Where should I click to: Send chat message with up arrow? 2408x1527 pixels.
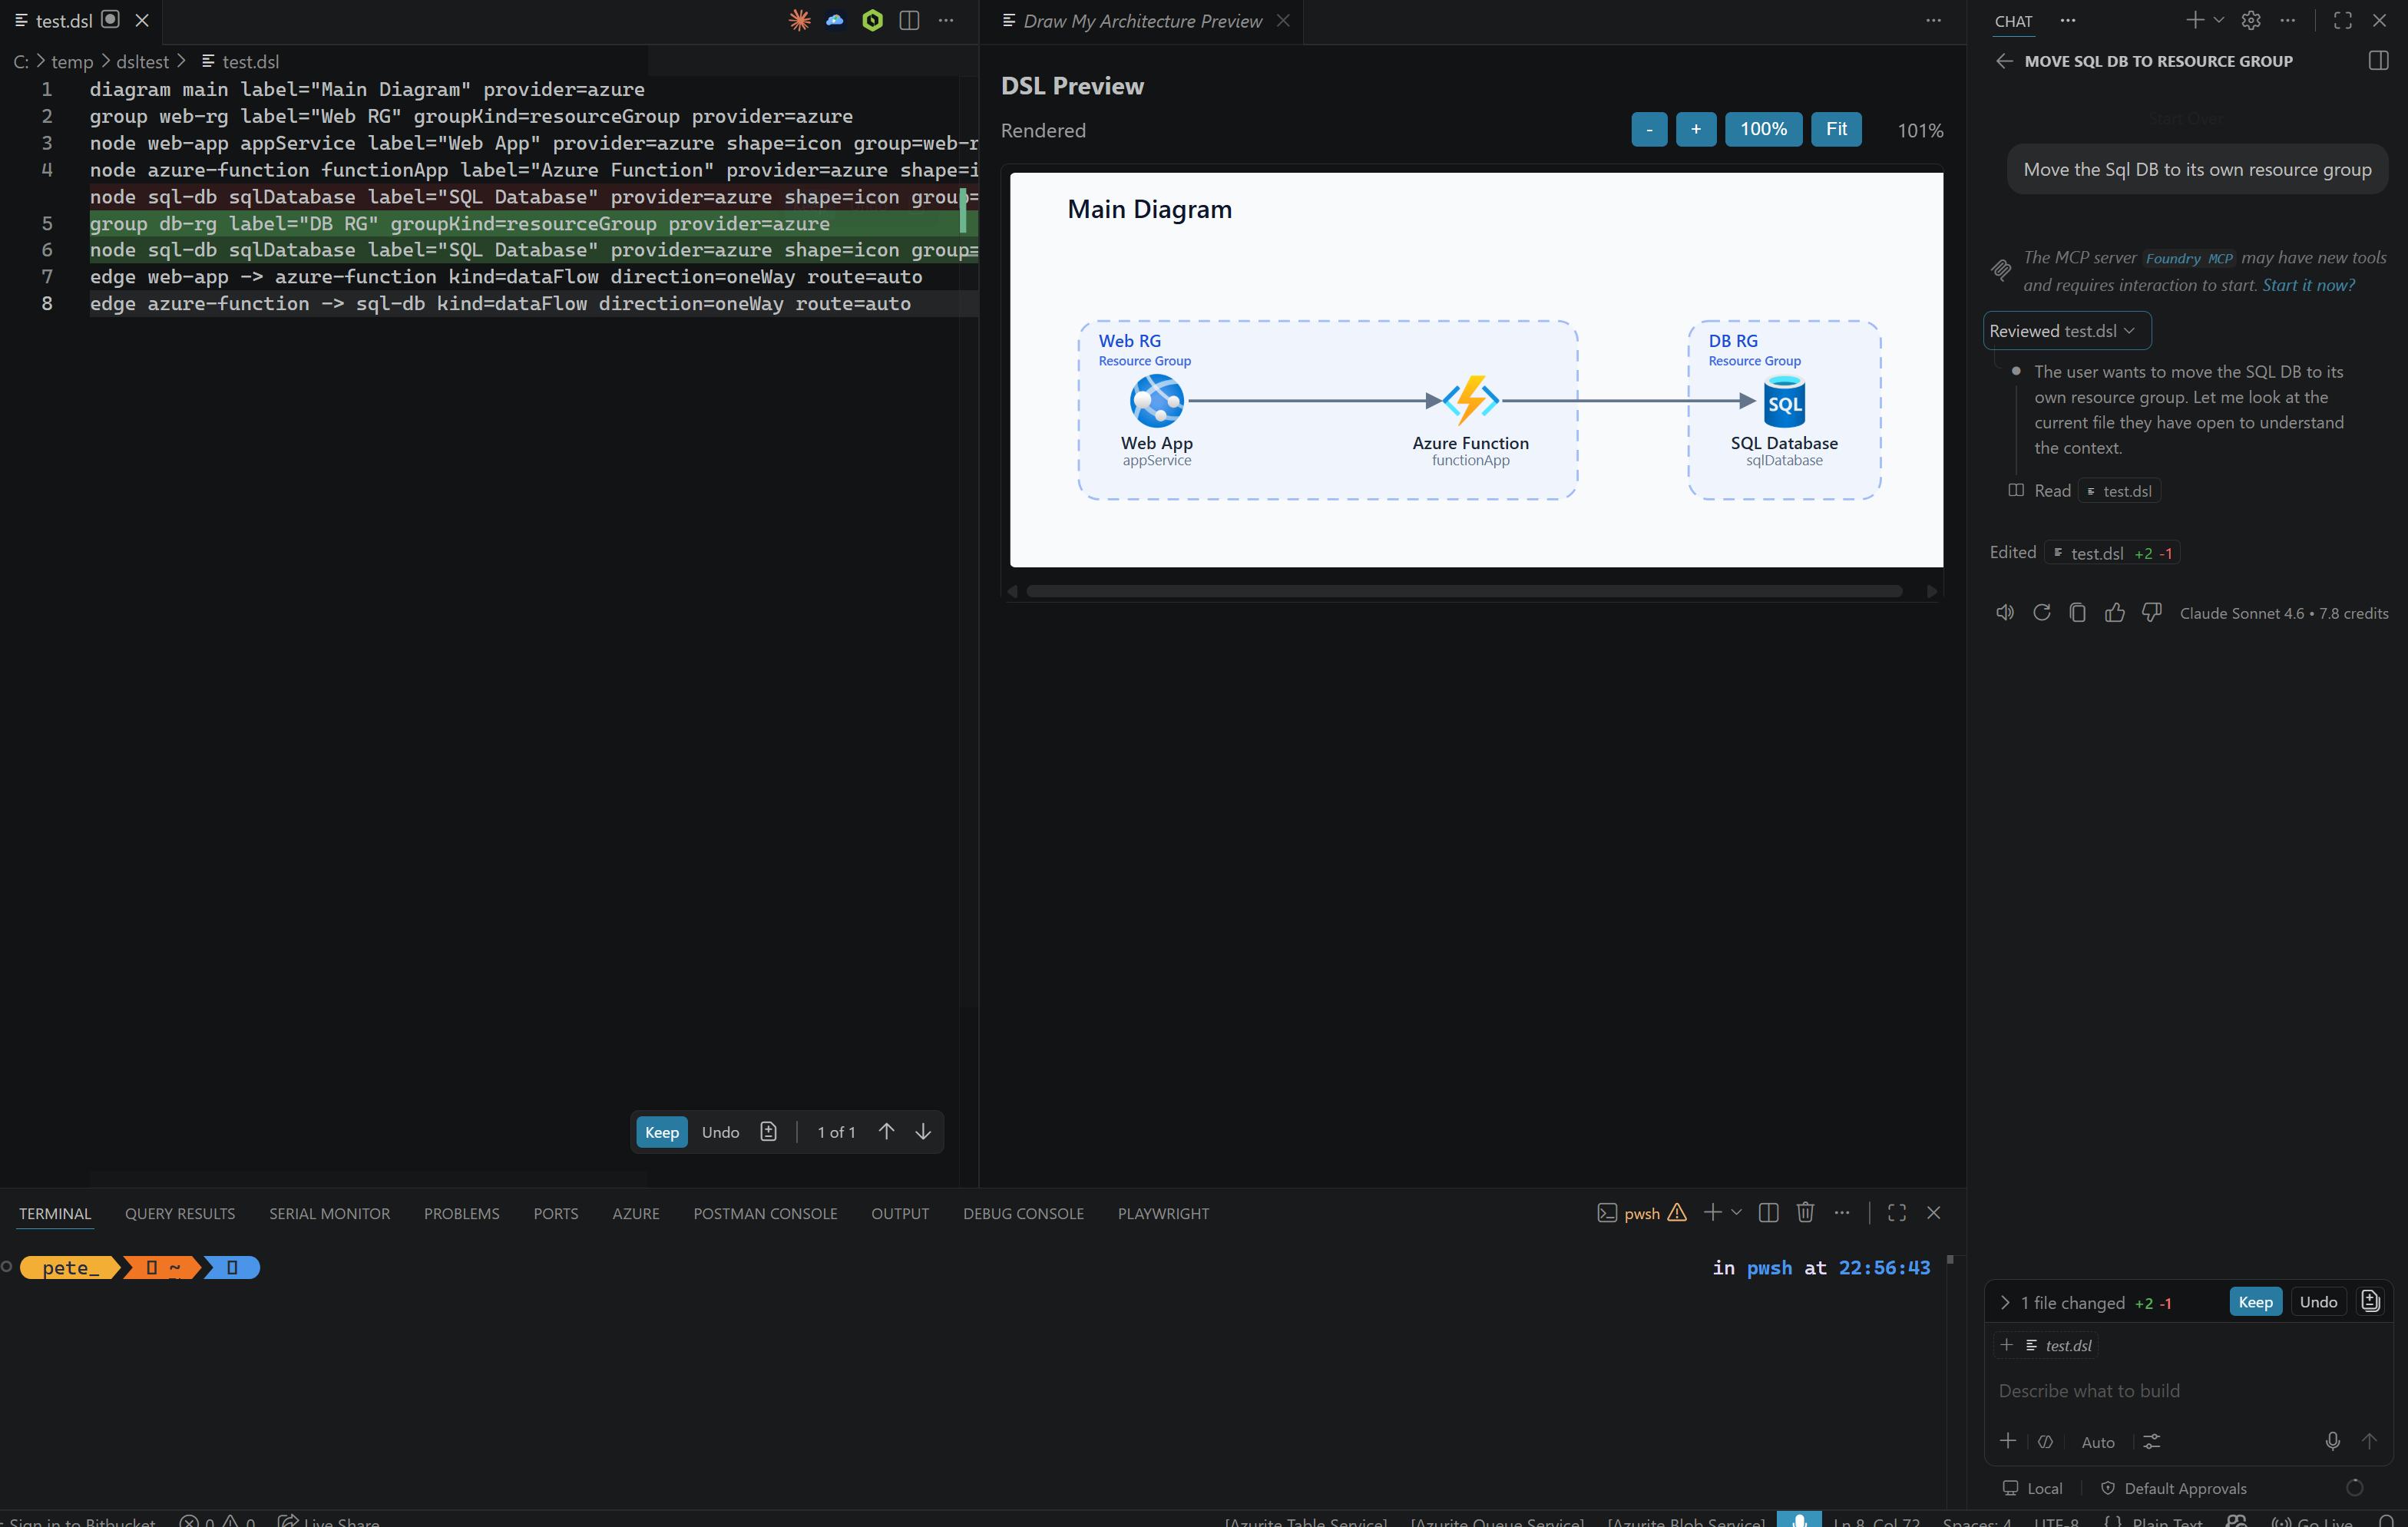coord(2369,1441)
